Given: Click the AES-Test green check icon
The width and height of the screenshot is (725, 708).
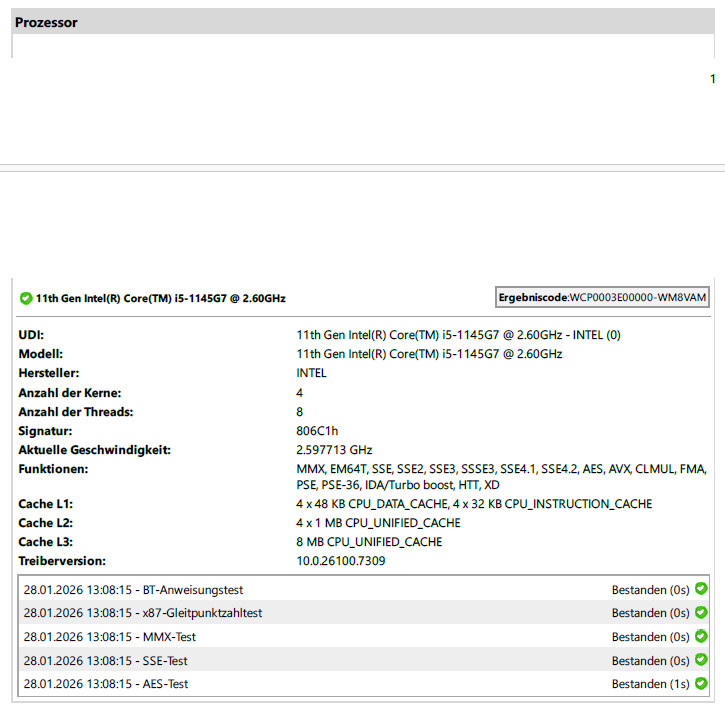Looking at the screenshot, I should coord(701,683).
